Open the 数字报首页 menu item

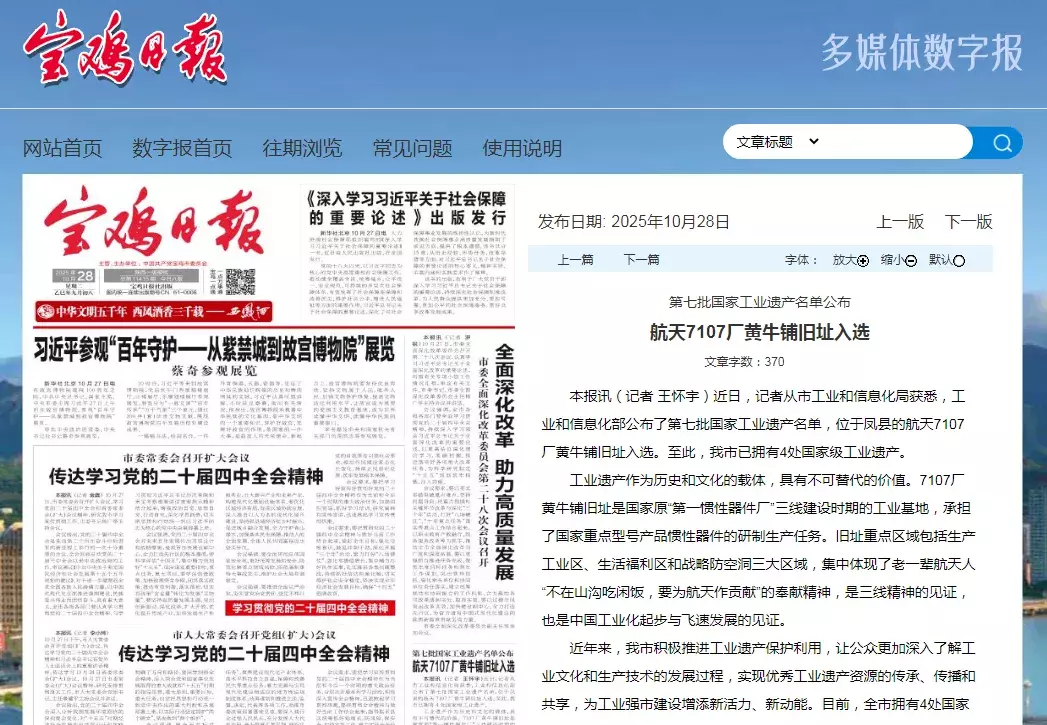[x=182, y=148]
